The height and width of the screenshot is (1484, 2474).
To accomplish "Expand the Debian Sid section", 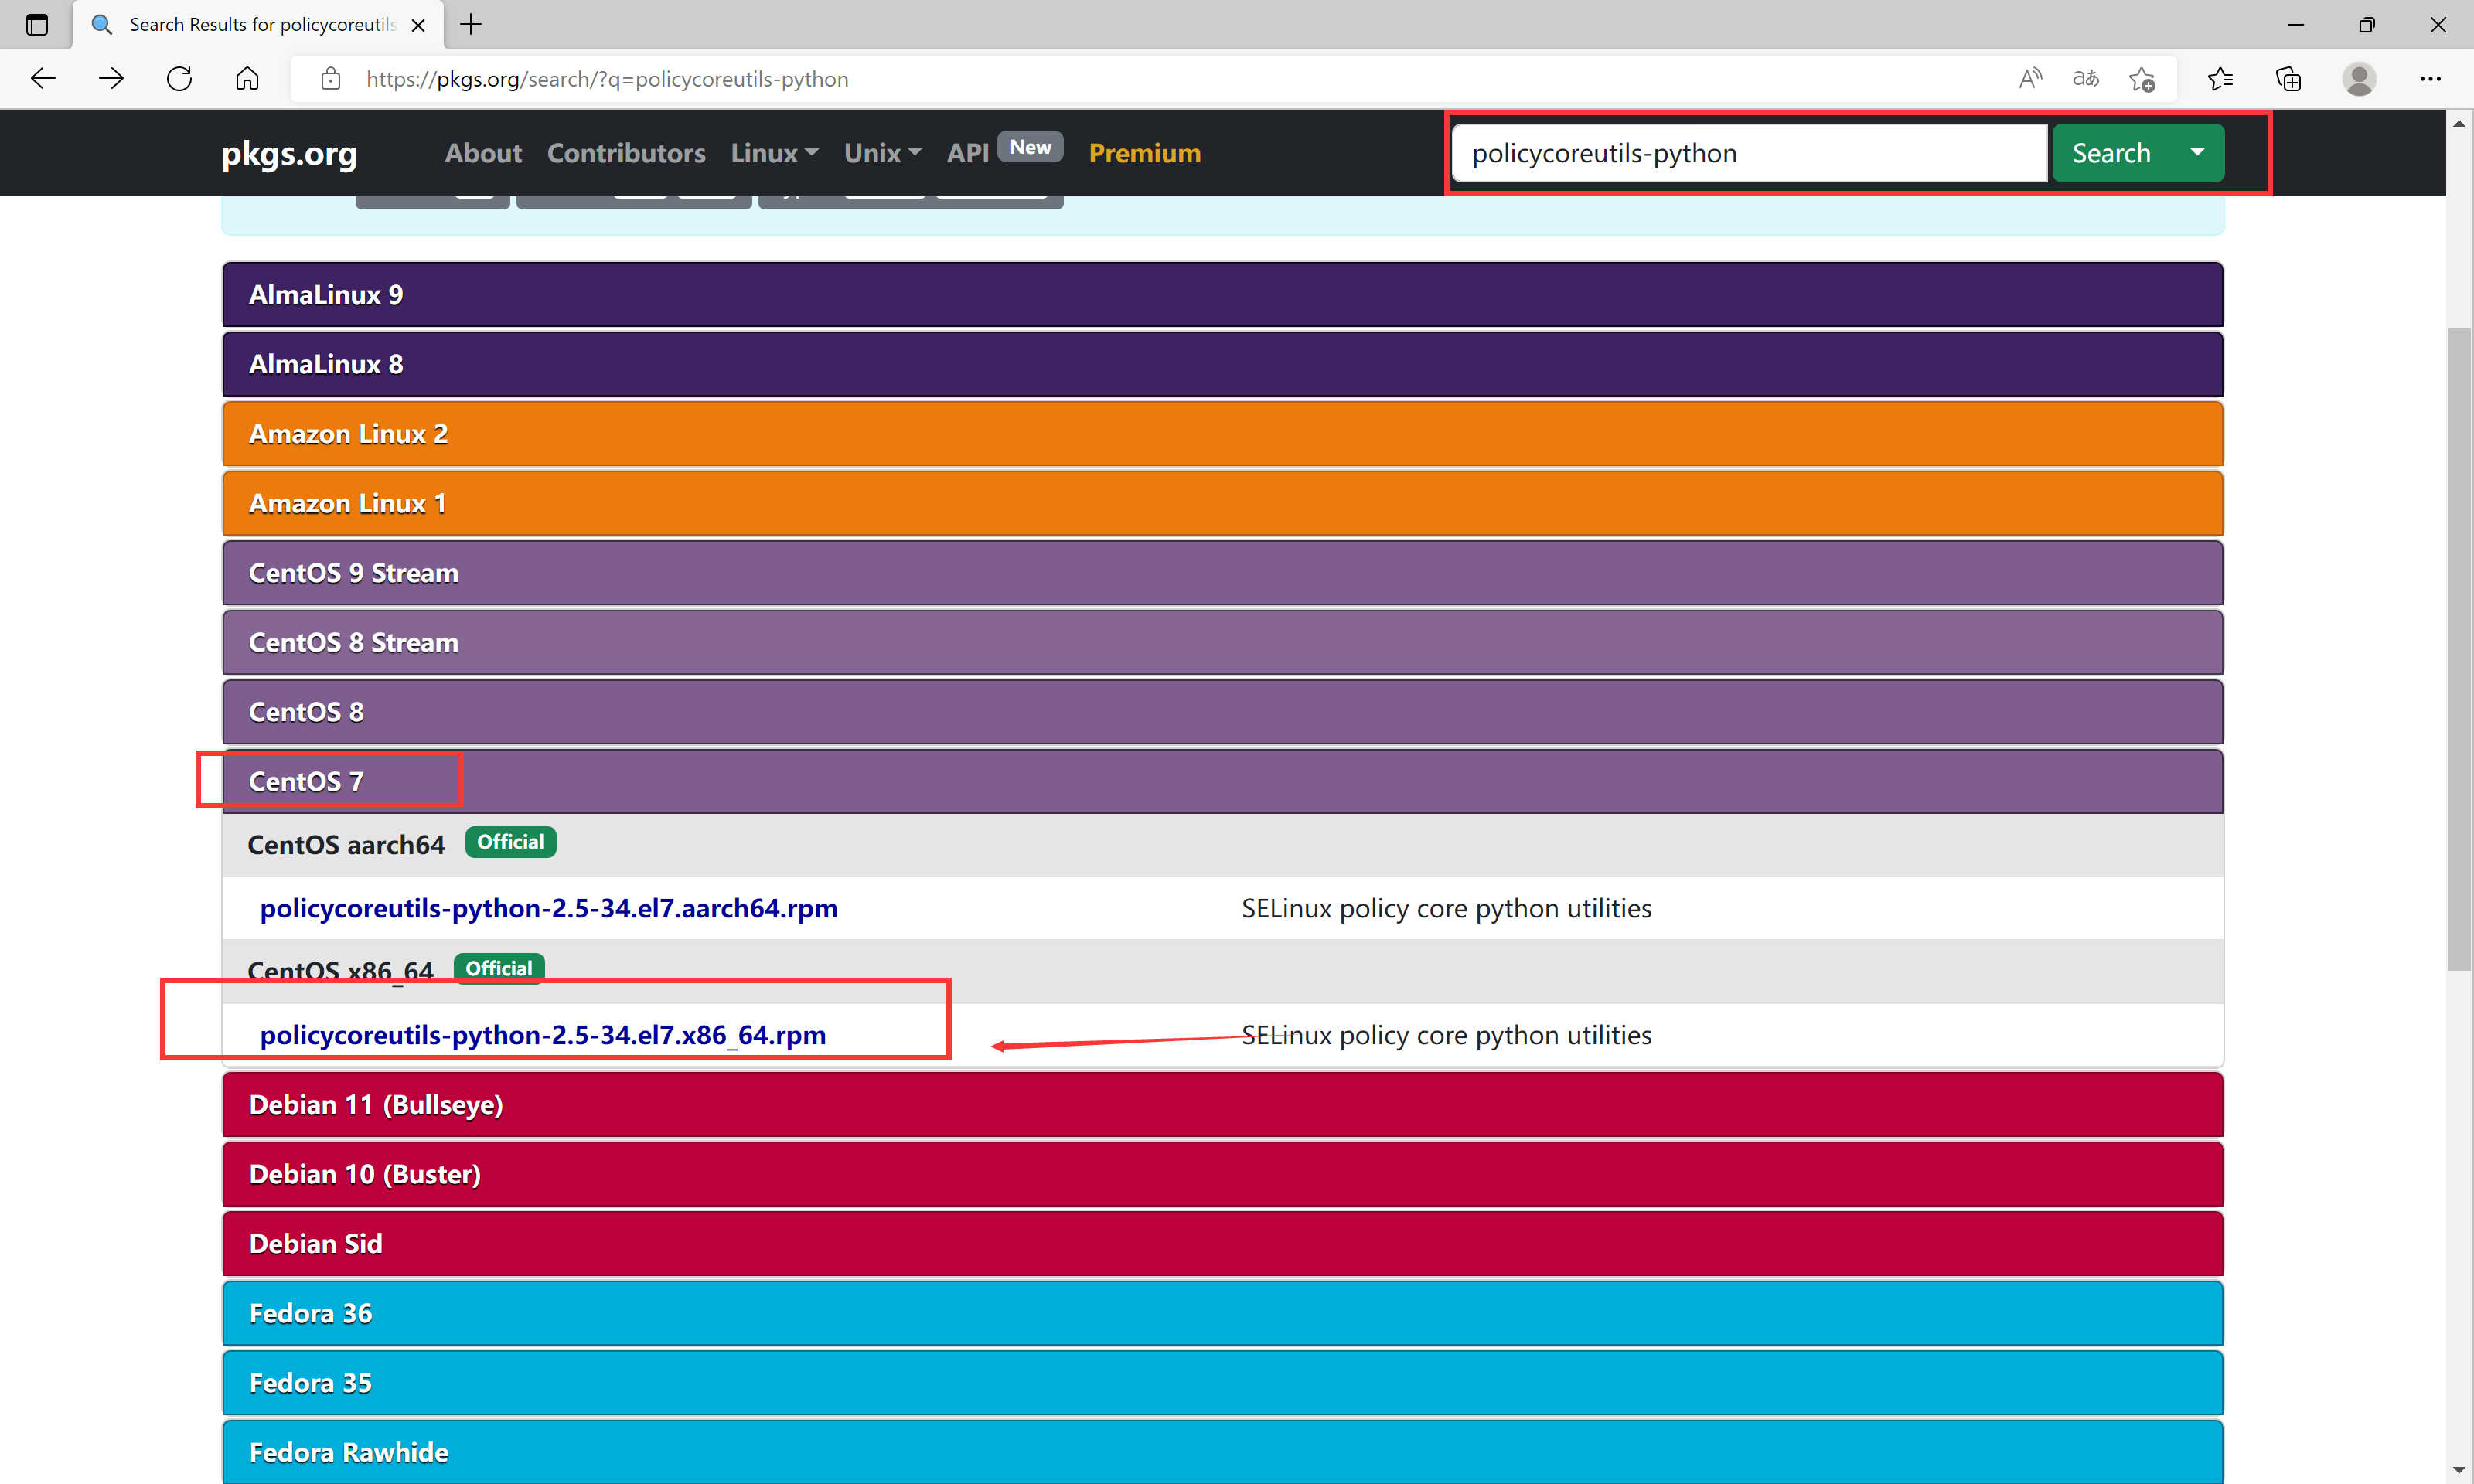I will click(x=1222, y=1243).
